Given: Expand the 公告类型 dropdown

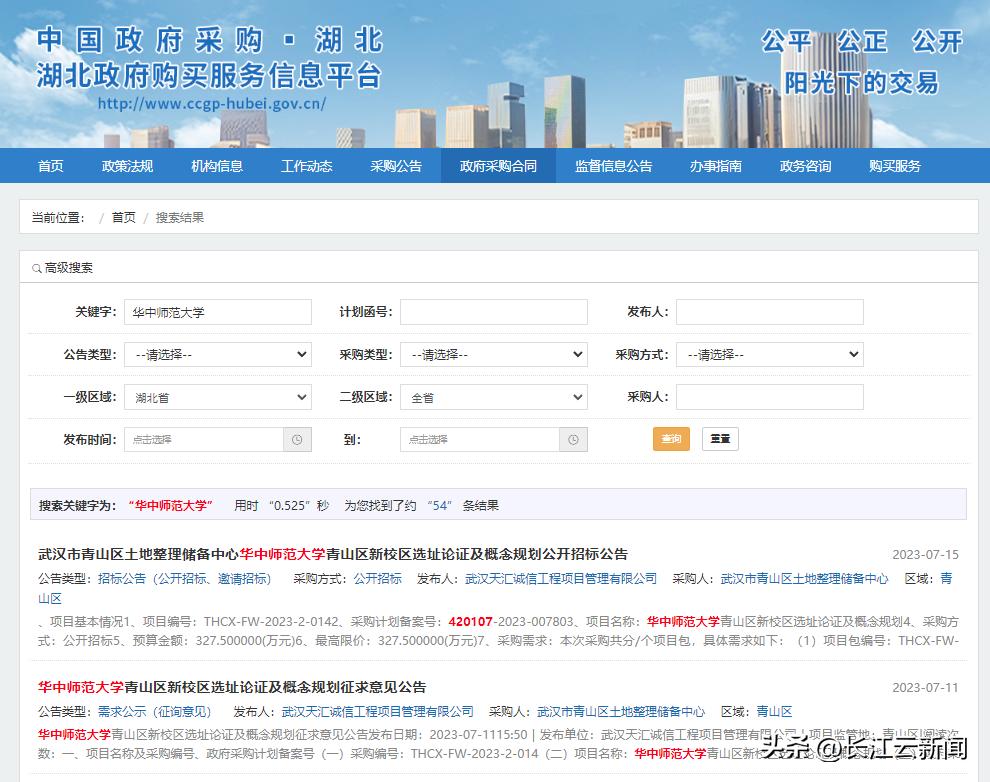Looking at the screenshot, I should click(x=218, y=355).
